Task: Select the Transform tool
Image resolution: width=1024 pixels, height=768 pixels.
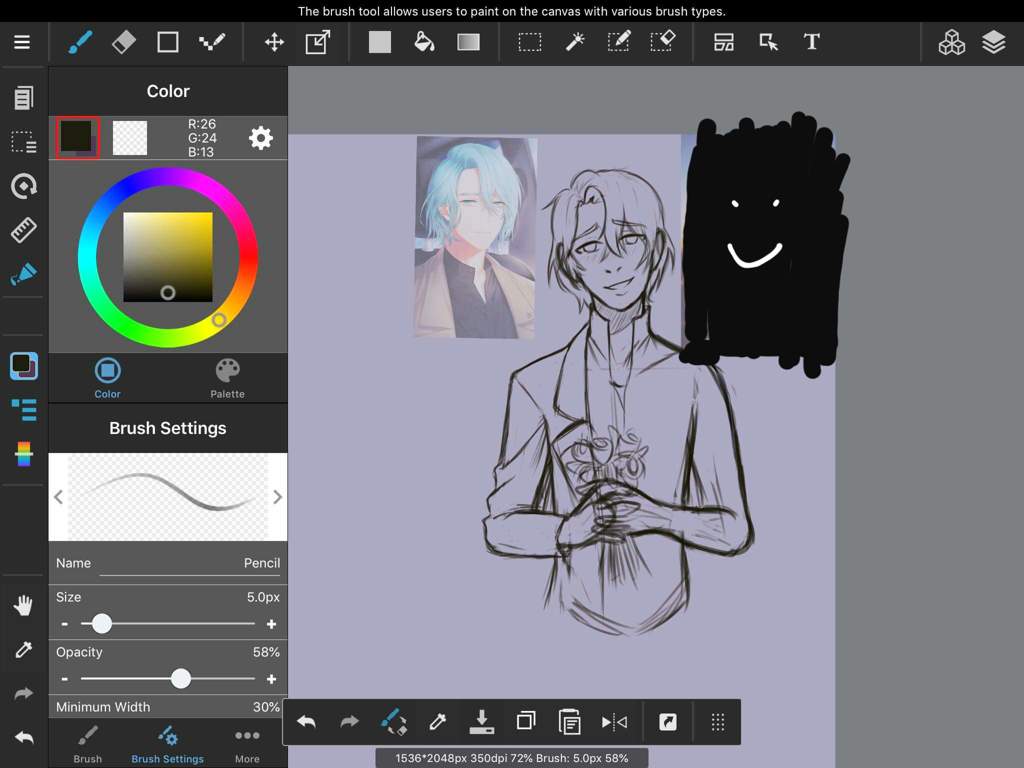Action: pos(318,42)
